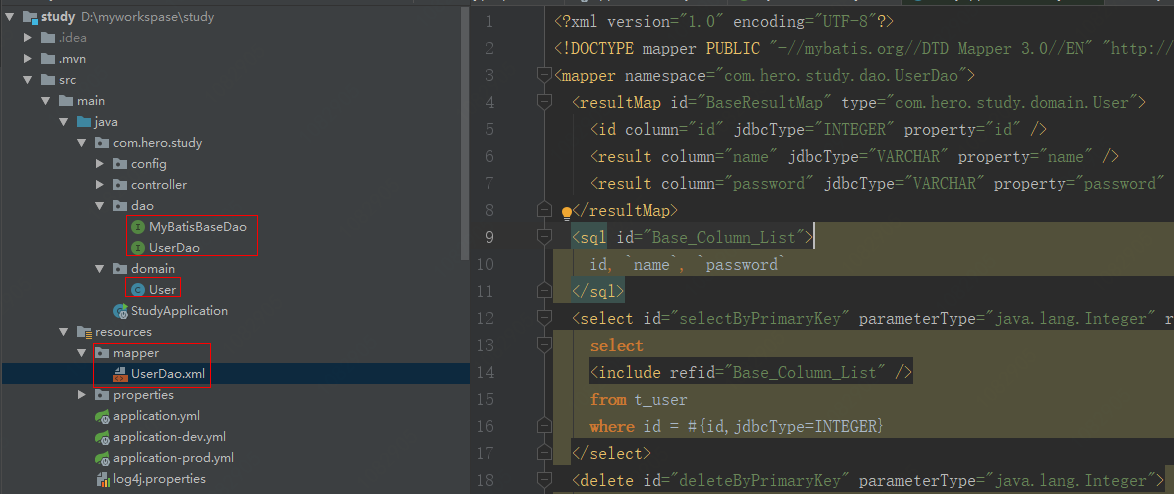Collapse the main folder arrow
This screenshot has width=1174, height=494.
46,100
